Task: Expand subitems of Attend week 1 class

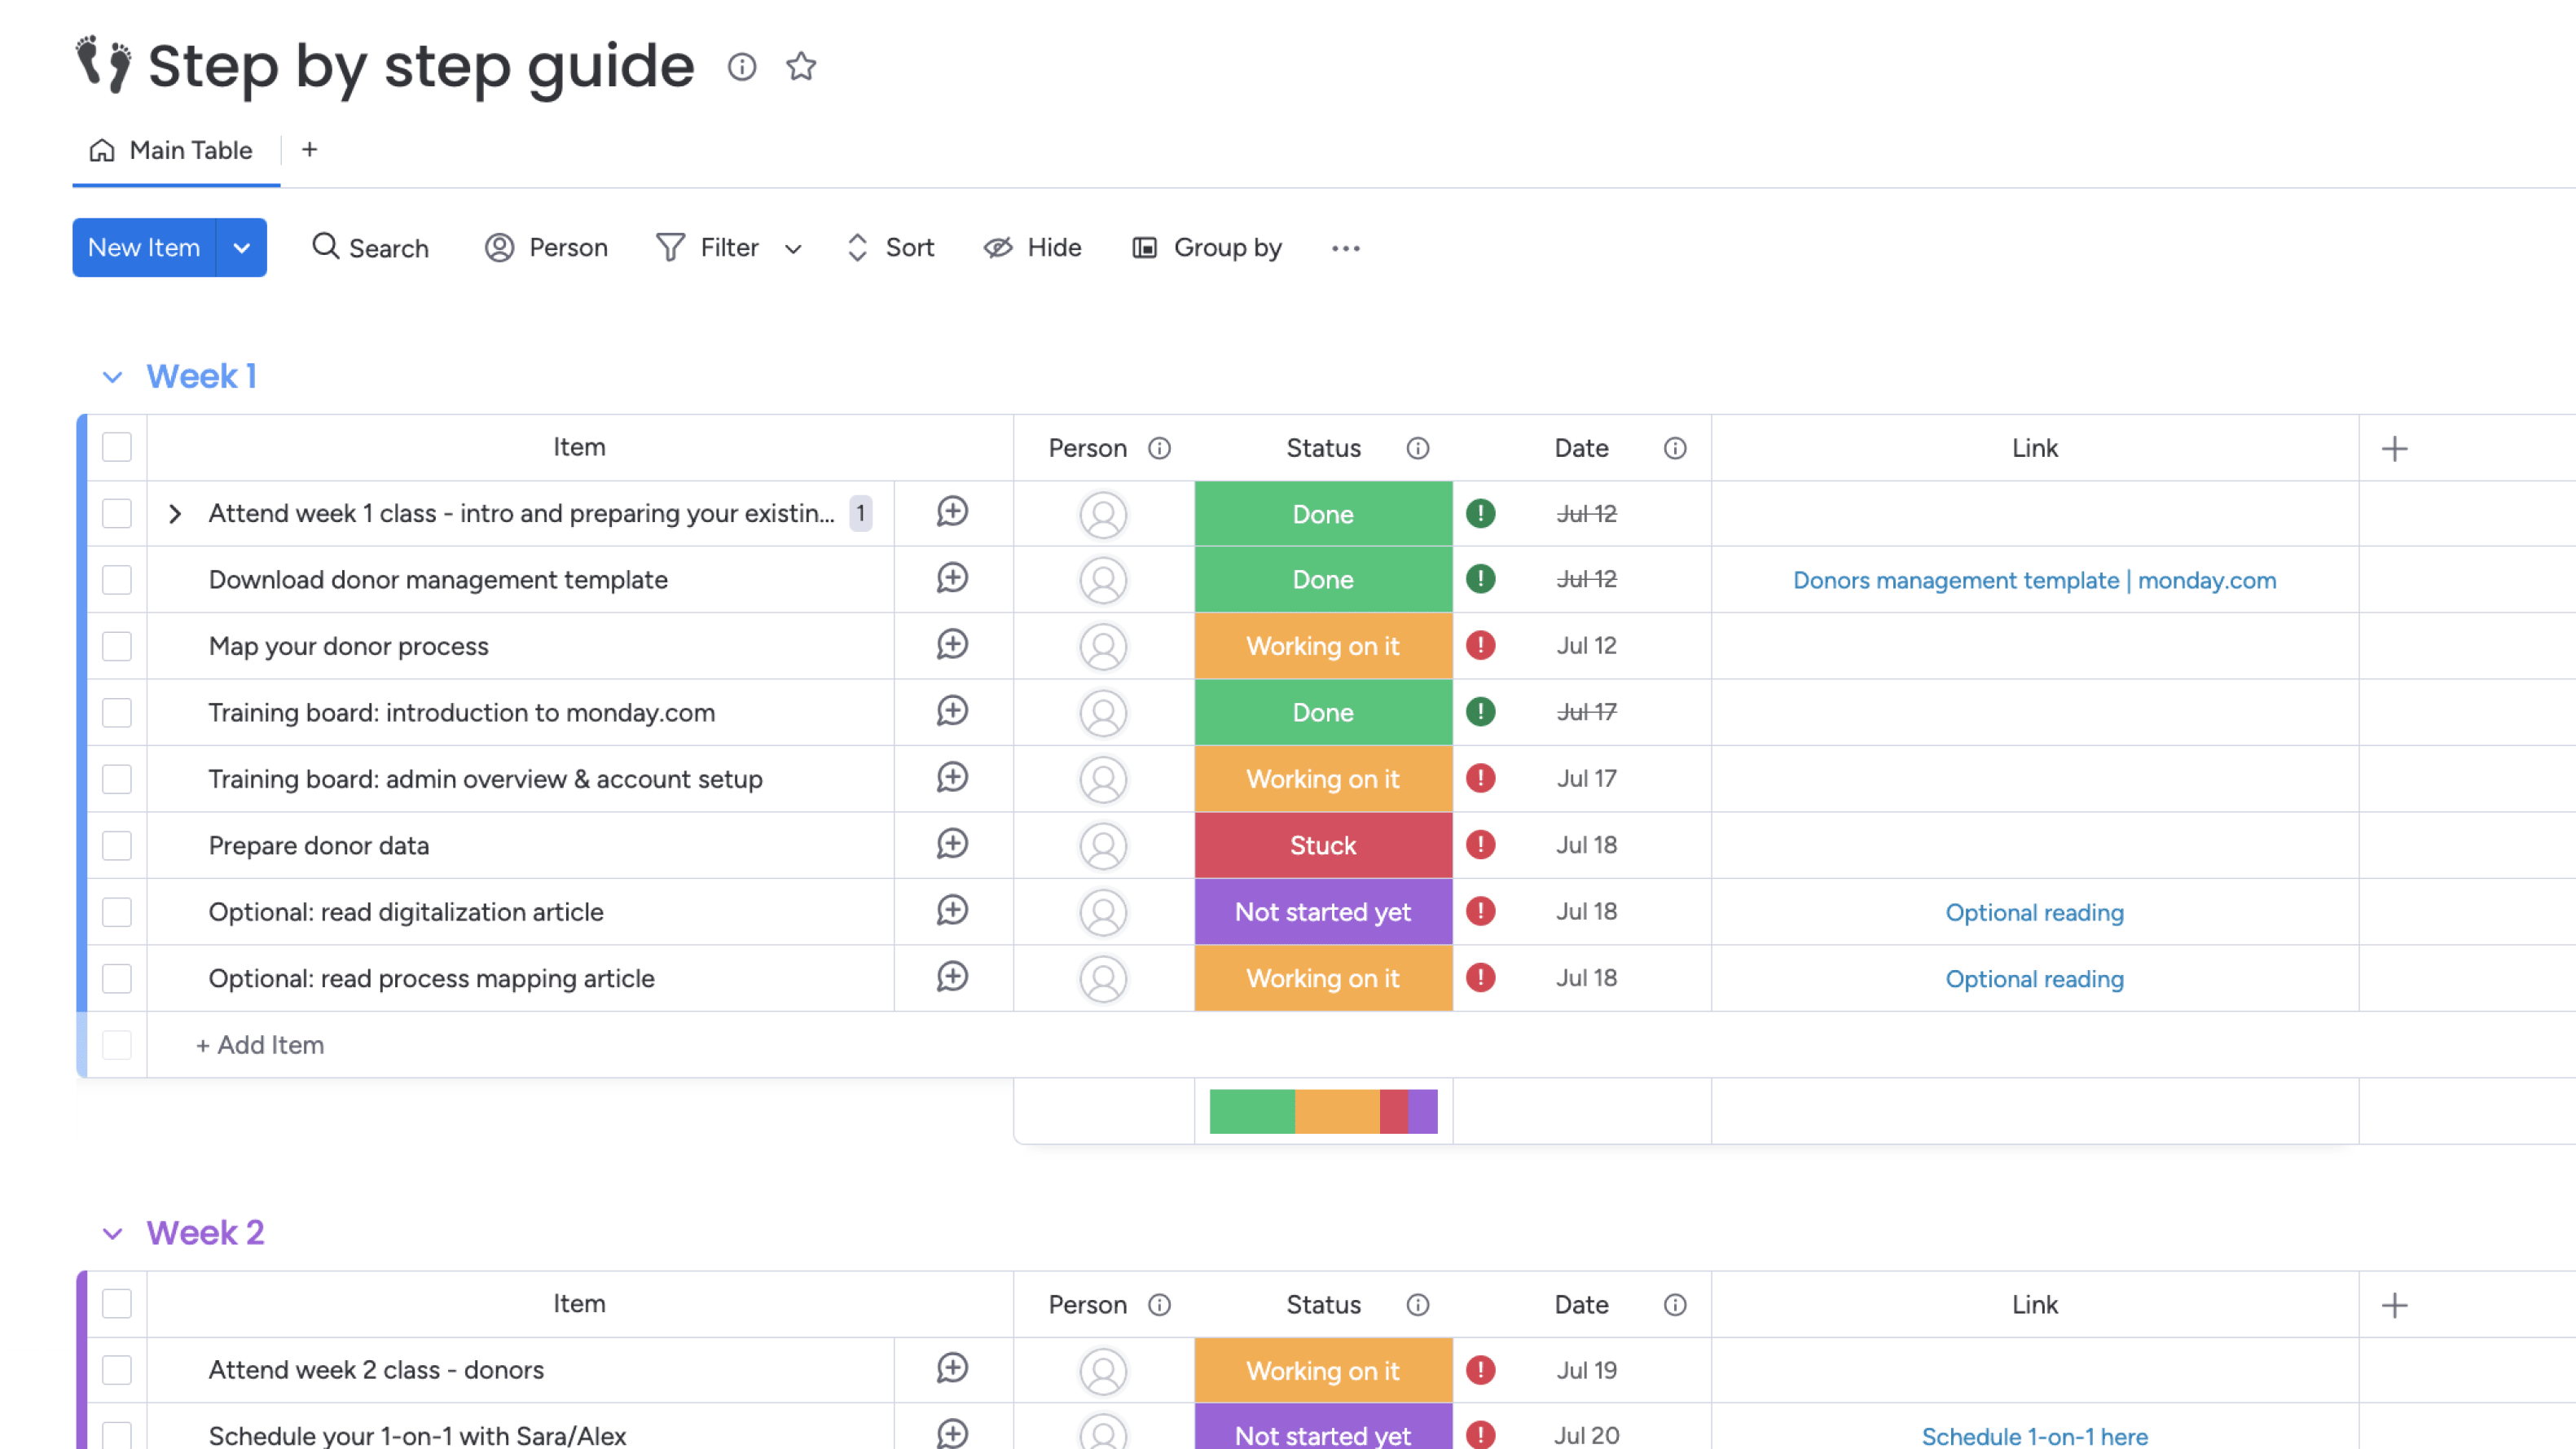Action: point(175,514)
